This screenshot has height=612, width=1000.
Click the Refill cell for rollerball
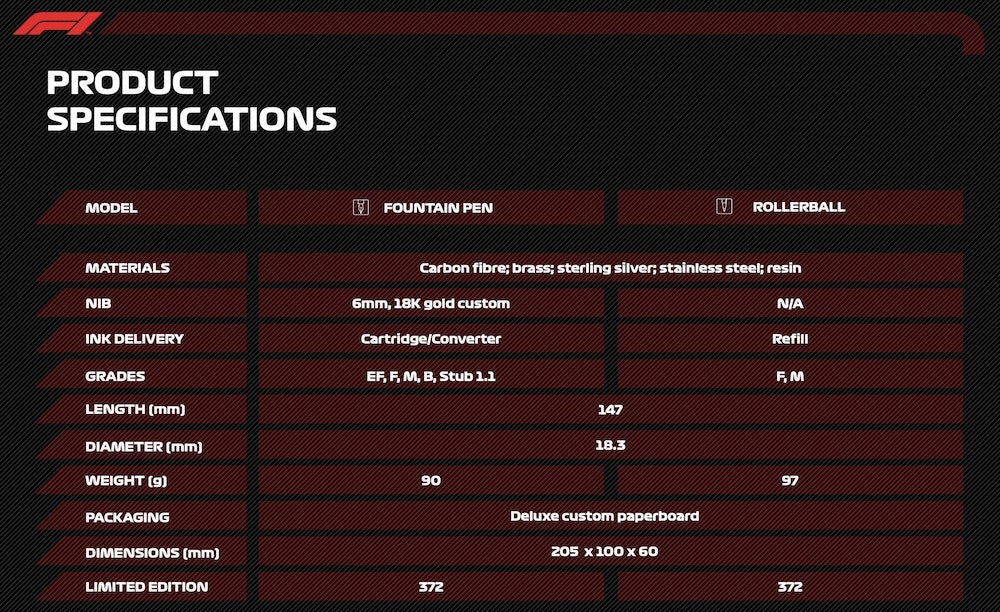click(790, 339)
